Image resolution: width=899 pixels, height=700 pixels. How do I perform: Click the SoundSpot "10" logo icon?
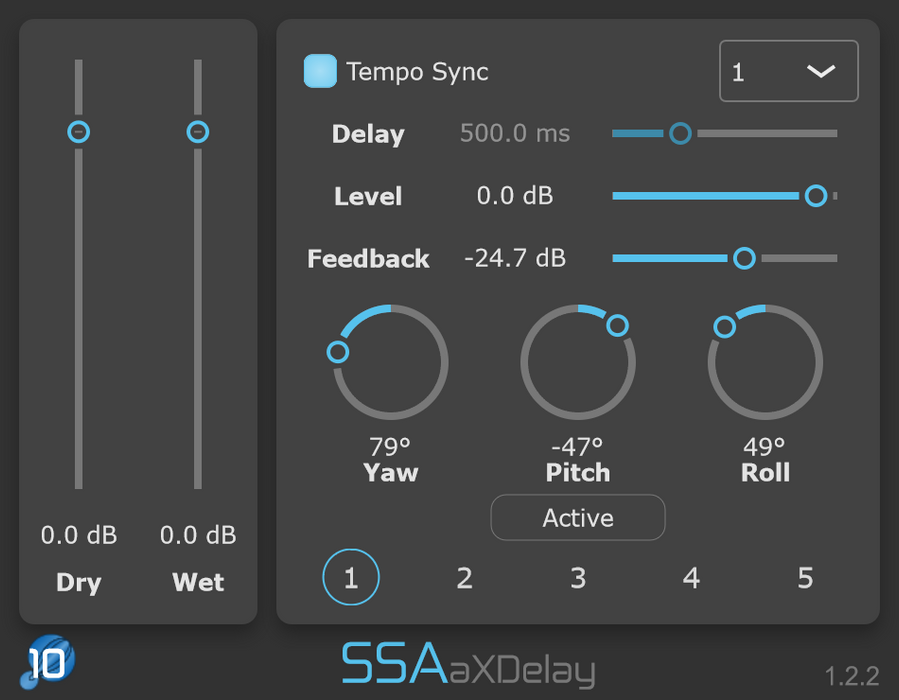point(45,660)
